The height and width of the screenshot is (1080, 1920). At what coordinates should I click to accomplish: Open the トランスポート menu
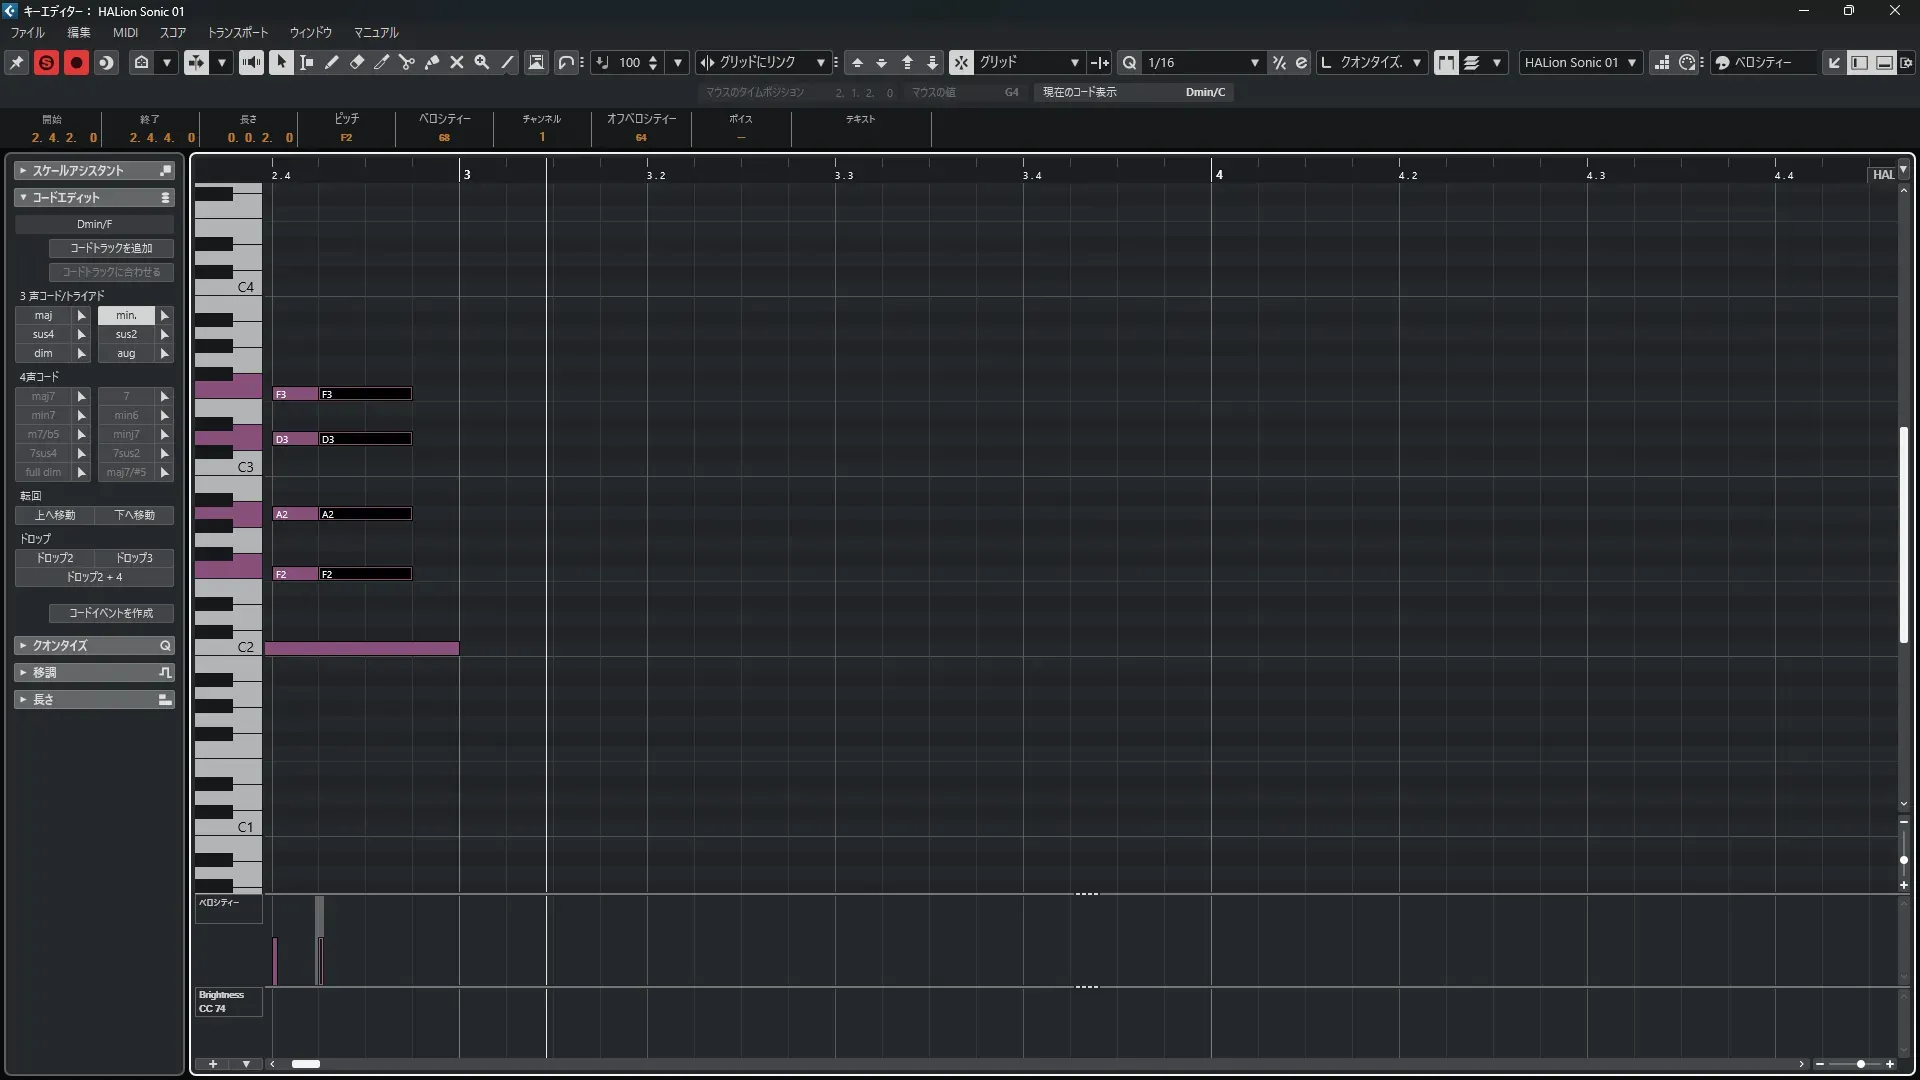[237, 32]
